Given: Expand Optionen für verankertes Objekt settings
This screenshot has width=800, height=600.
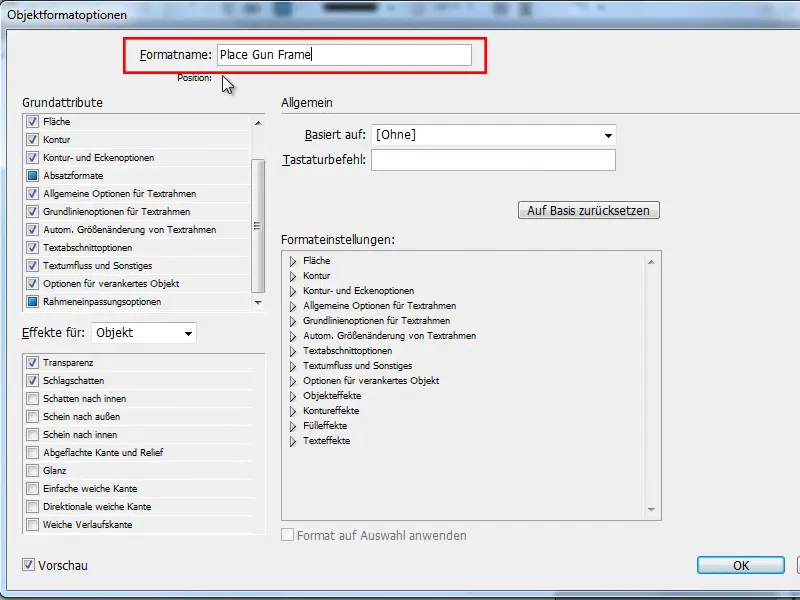Looking at the screenshot, I should (x=293, y=381).
